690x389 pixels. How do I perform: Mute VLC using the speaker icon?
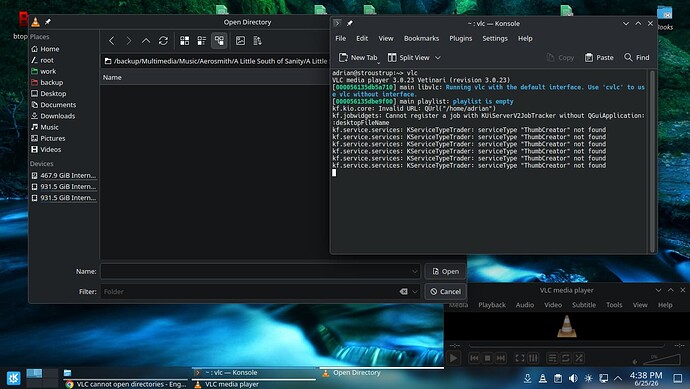pyautogui.click(x=635, y=362)
